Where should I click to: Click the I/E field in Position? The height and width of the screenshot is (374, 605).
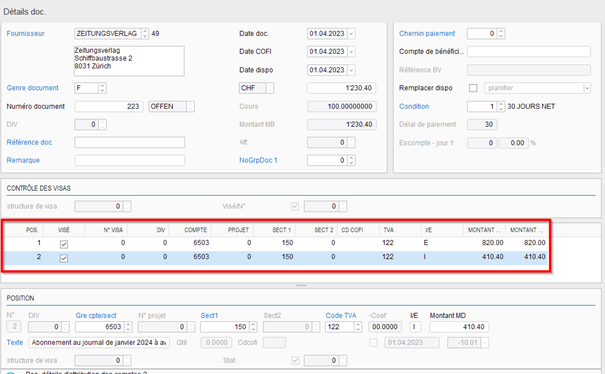pyautogui.click(x=414, y=327)
